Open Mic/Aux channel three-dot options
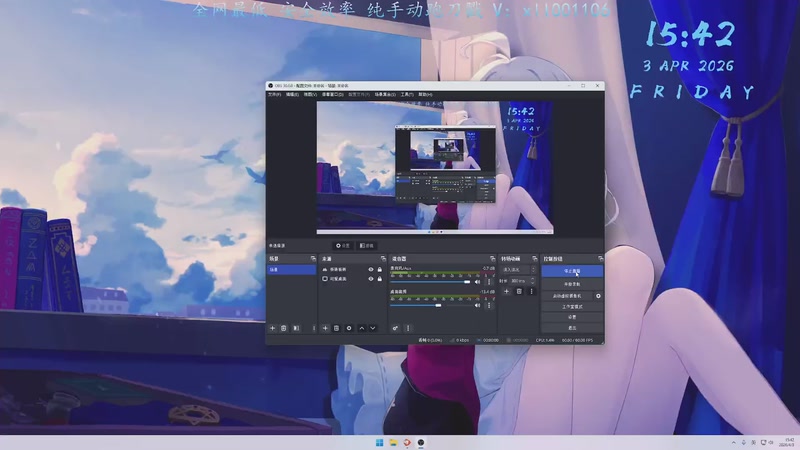800x450 pixels. [489, 282]
